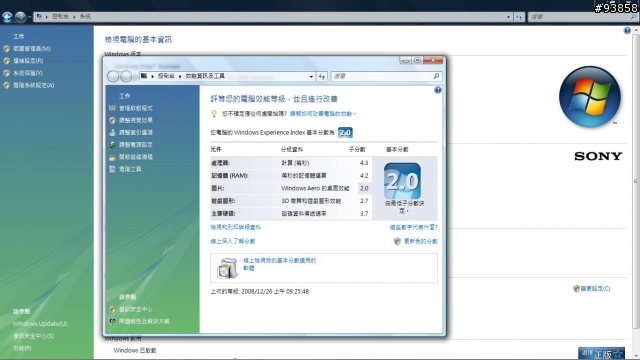Open 調整索引選項 indexing options icon
The image size is (640, 360).
coord(112,133)
